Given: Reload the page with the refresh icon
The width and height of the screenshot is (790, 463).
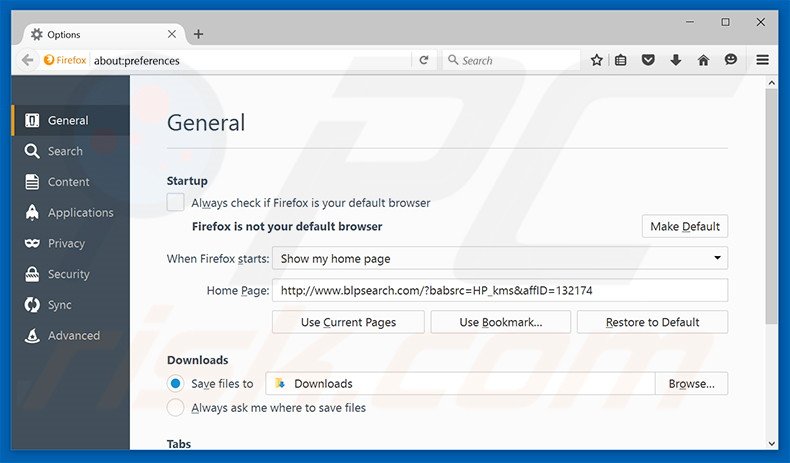Looking at the screenshot, I should (x=424, y=60).
